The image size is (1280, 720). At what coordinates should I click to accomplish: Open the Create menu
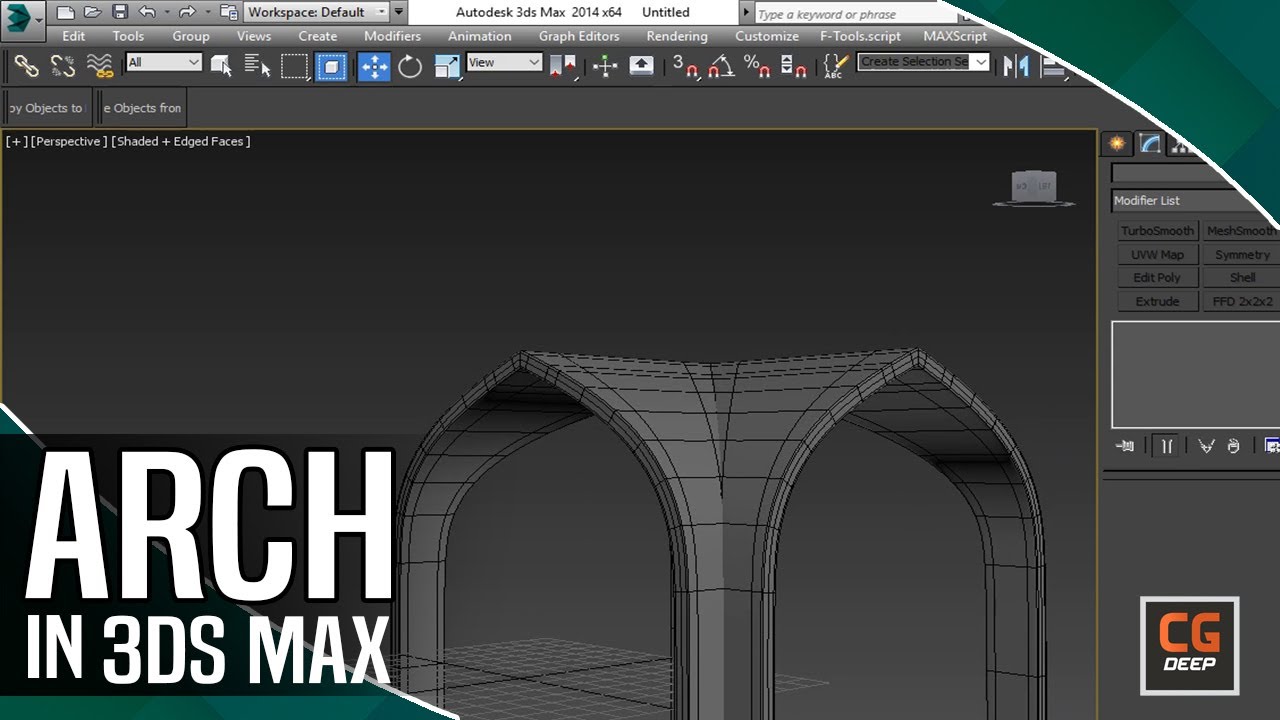click(318, 36)
